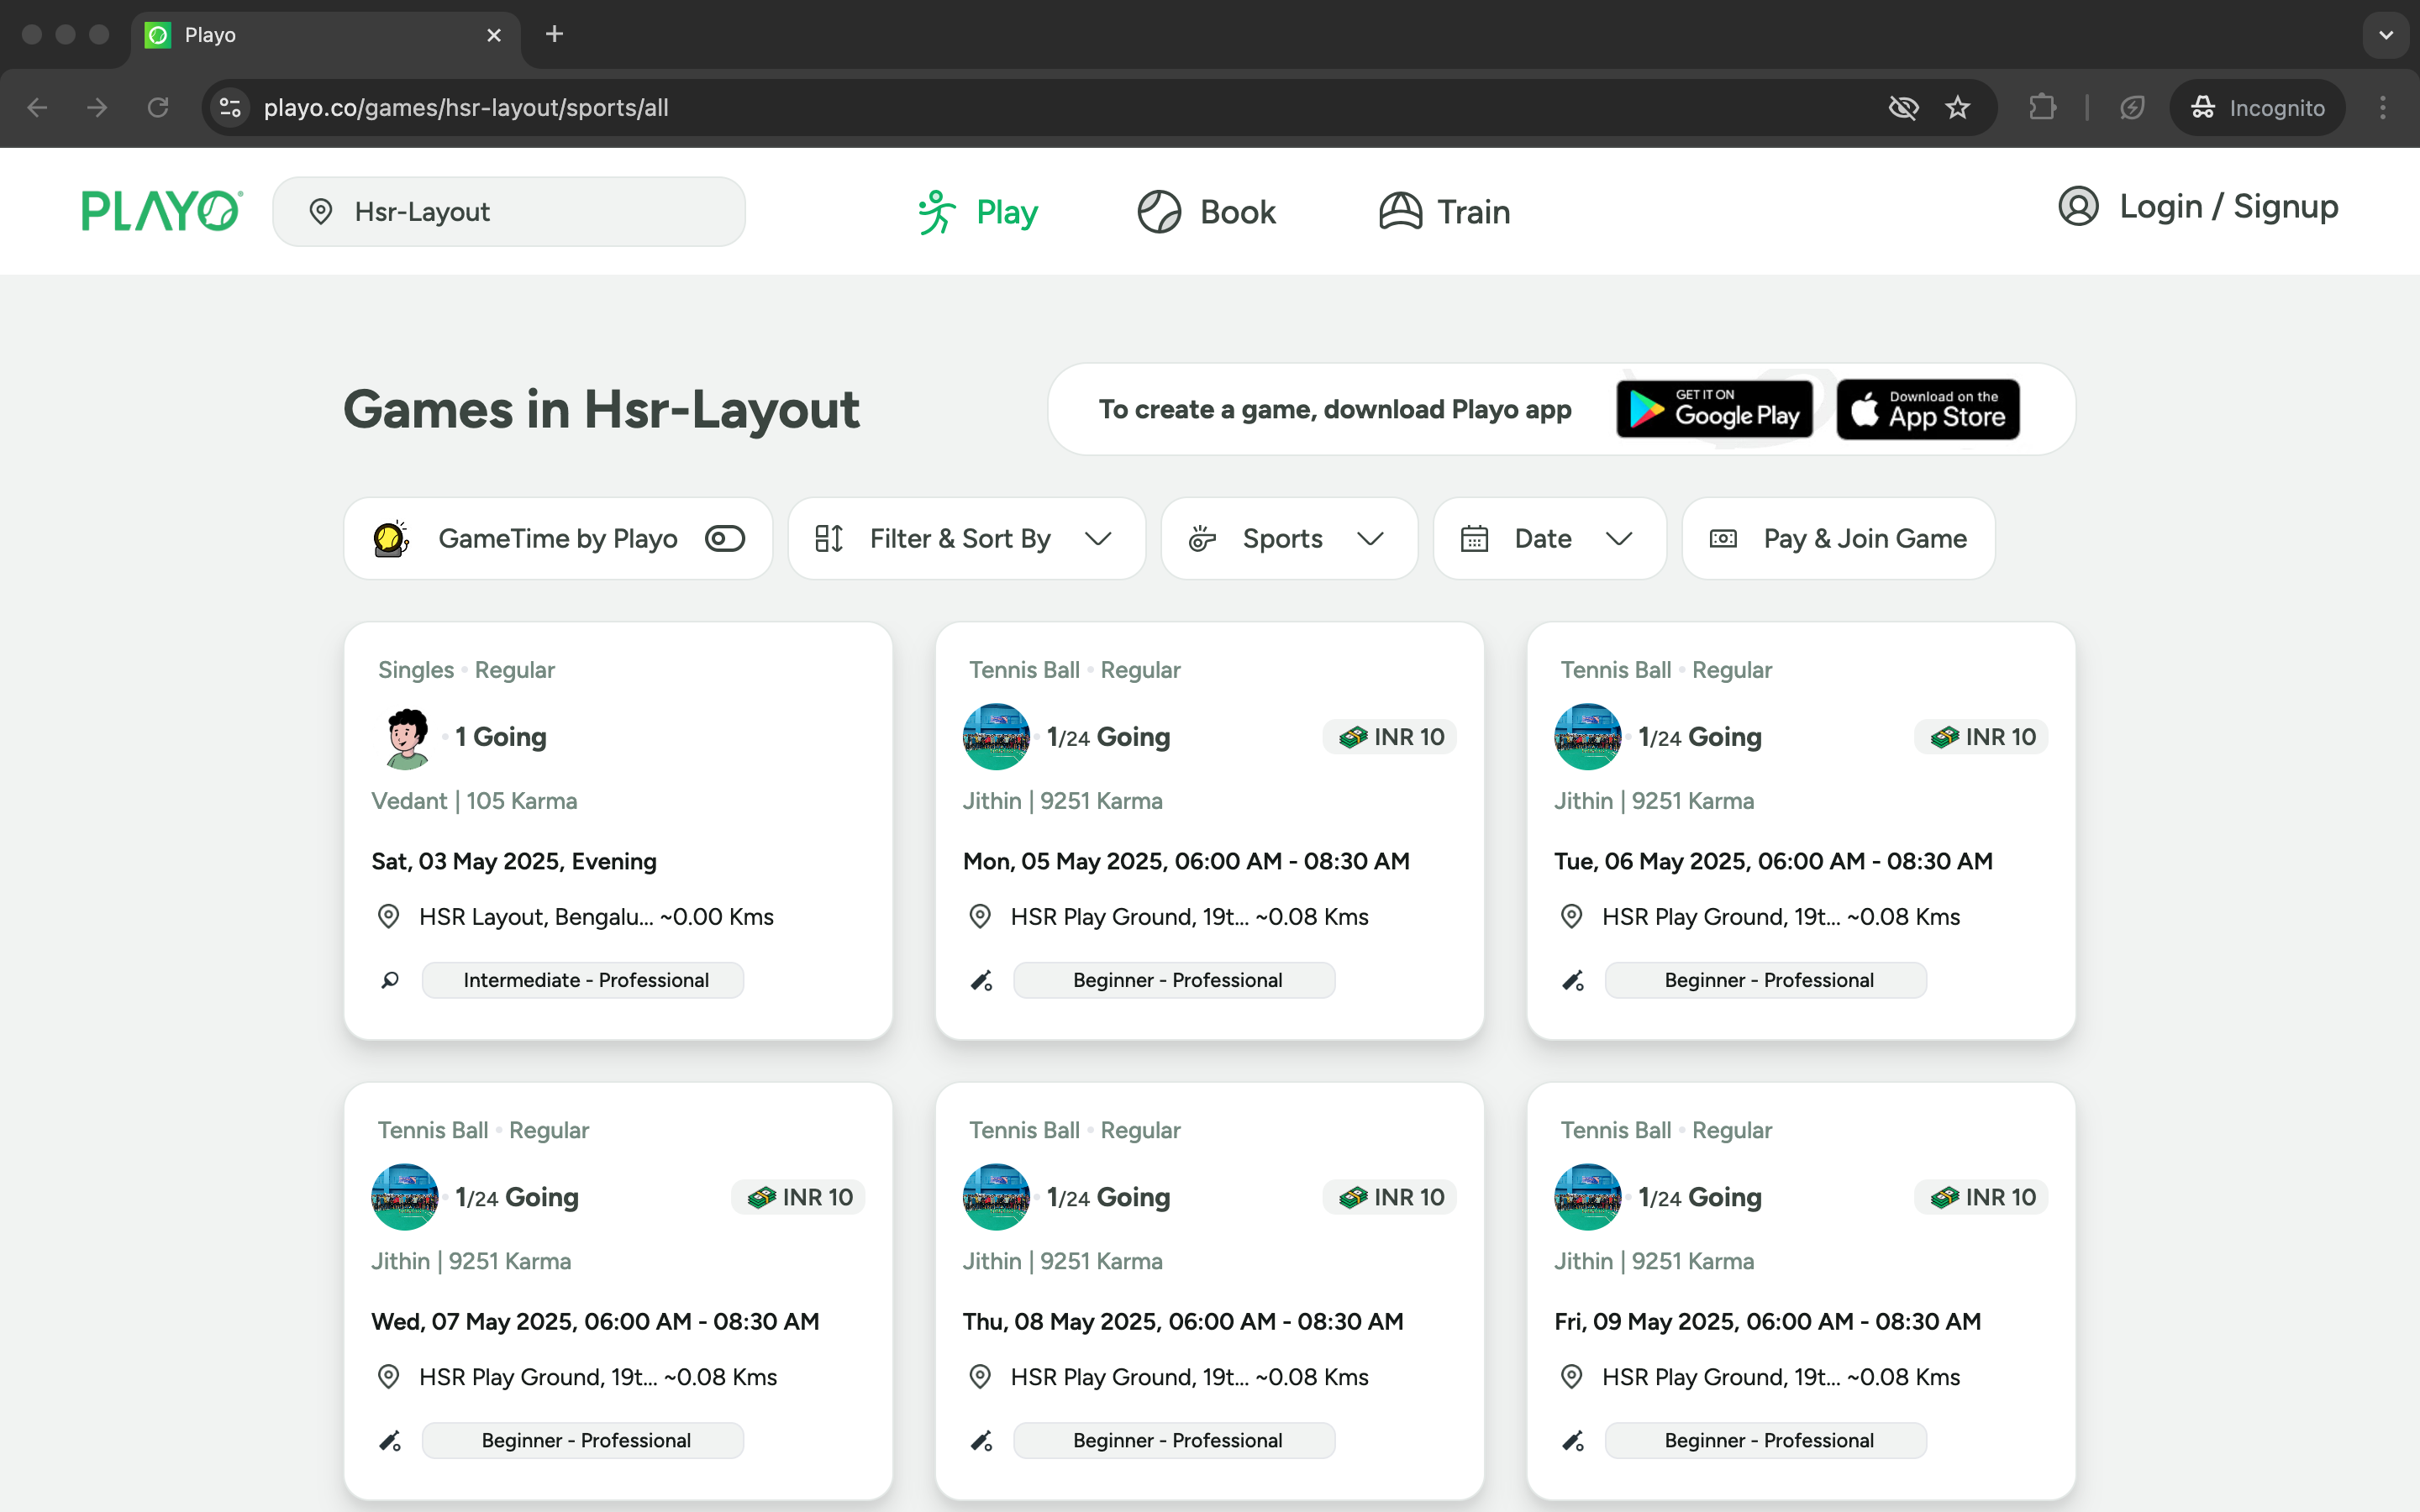This screenshot has height=1512, width=2420.
Task: Expand the Date dropdown
Action: pos(1549,538)
